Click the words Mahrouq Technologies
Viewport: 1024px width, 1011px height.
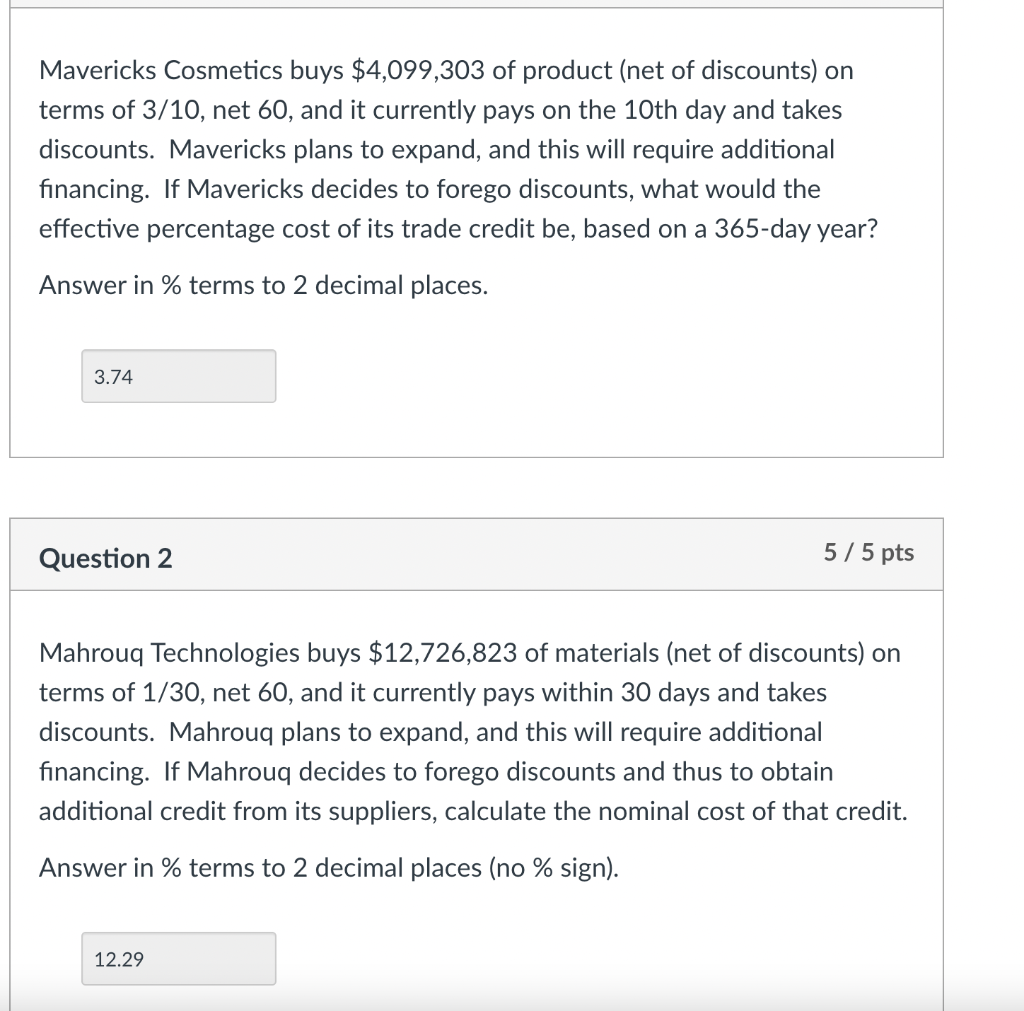168,653
